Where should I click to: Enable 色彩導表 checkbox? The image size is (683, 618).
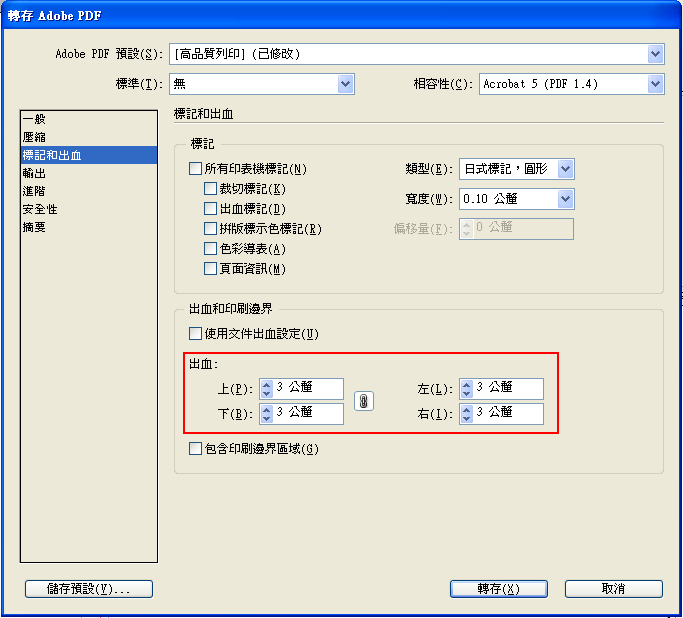click(x=210, y=249)
